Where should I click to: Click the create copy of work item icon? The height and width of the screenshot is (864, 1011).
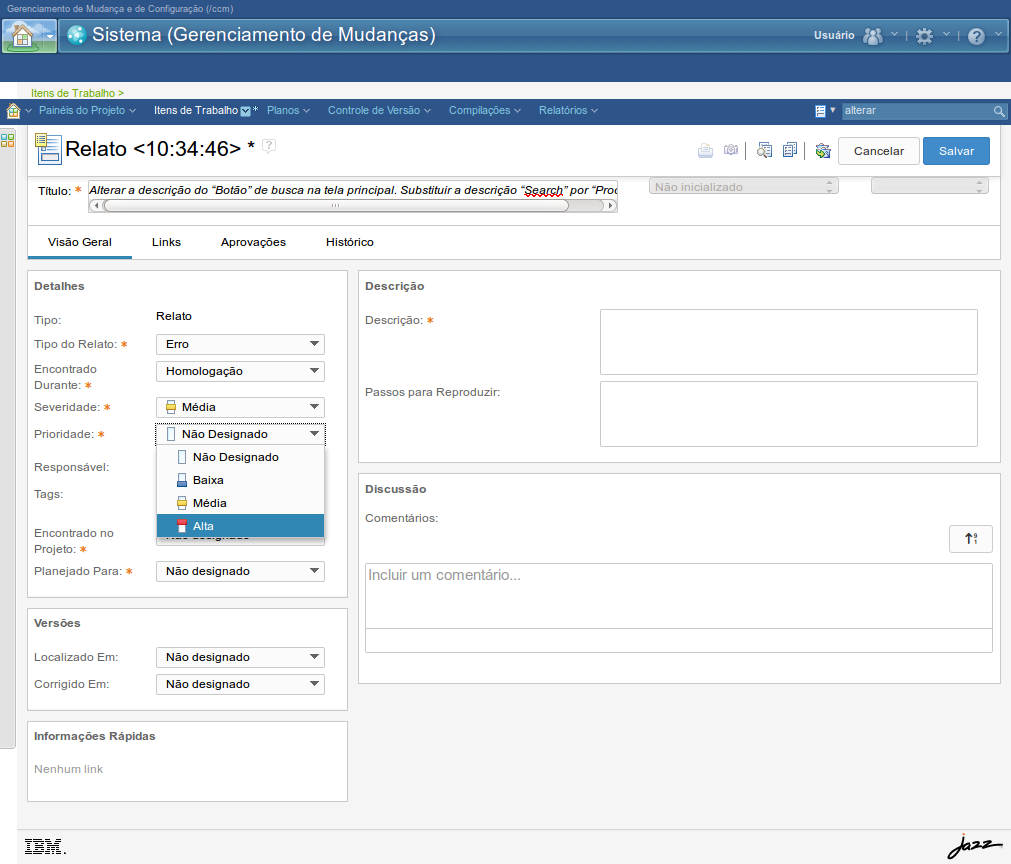click(790, 150)
